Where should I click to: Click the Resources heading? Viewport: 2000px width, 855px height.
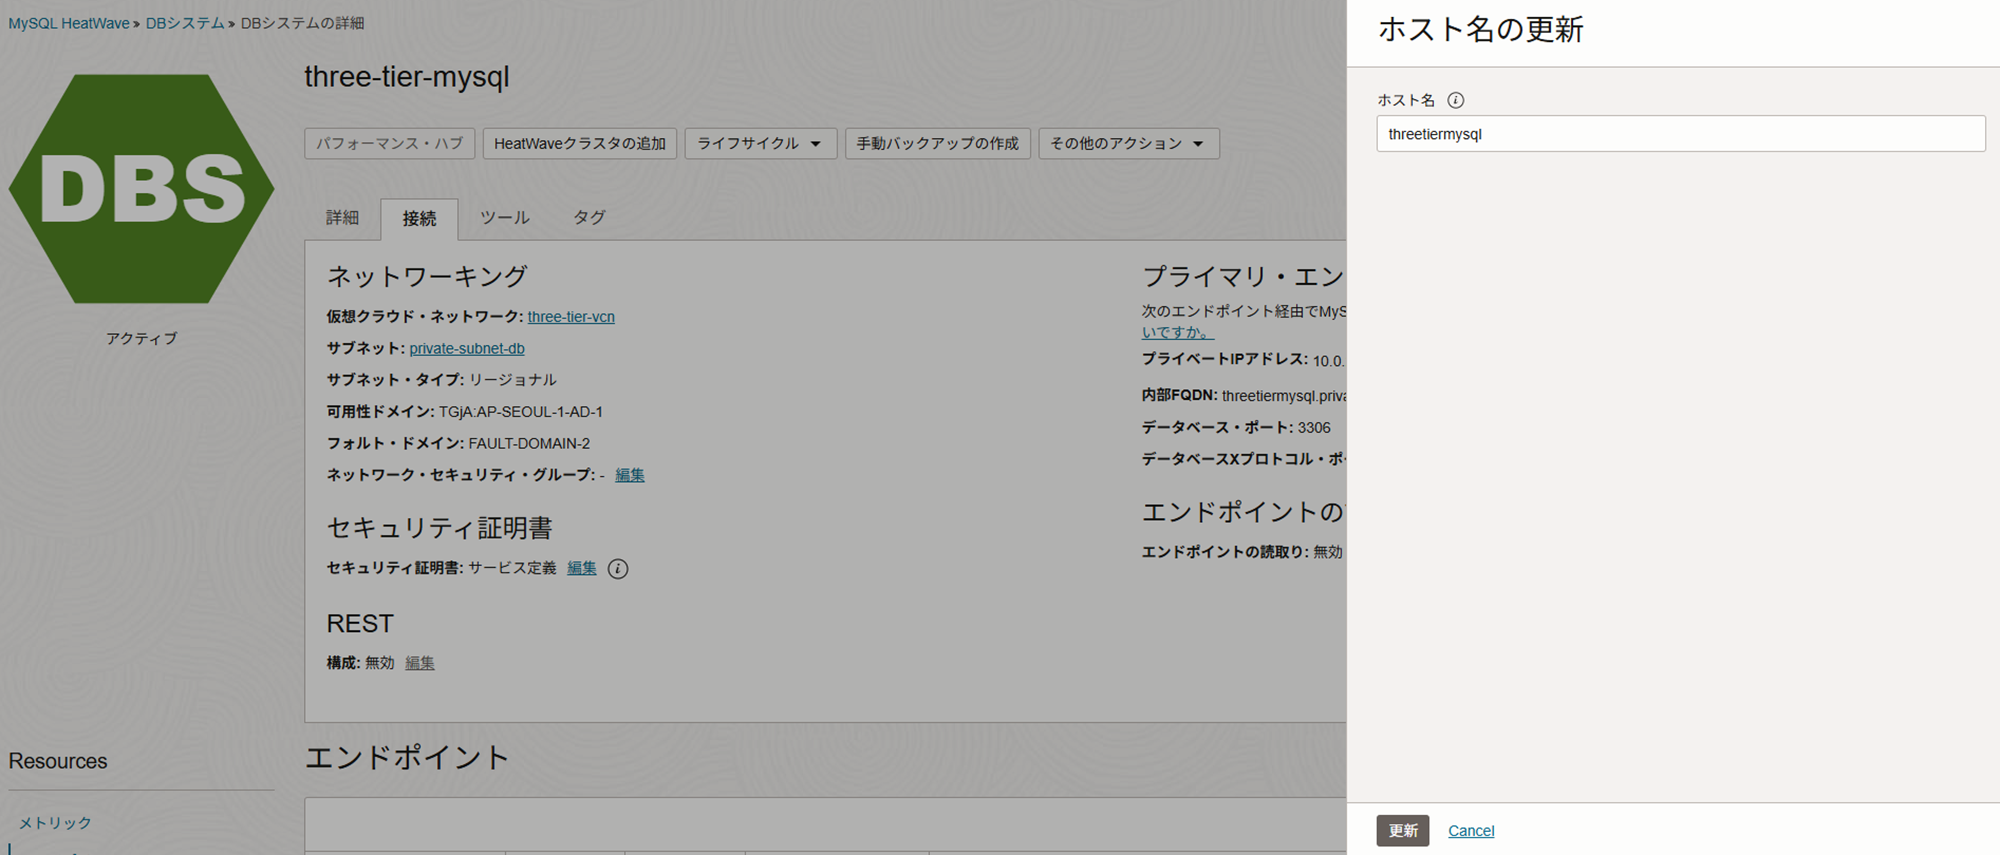(x=58, y=761)
